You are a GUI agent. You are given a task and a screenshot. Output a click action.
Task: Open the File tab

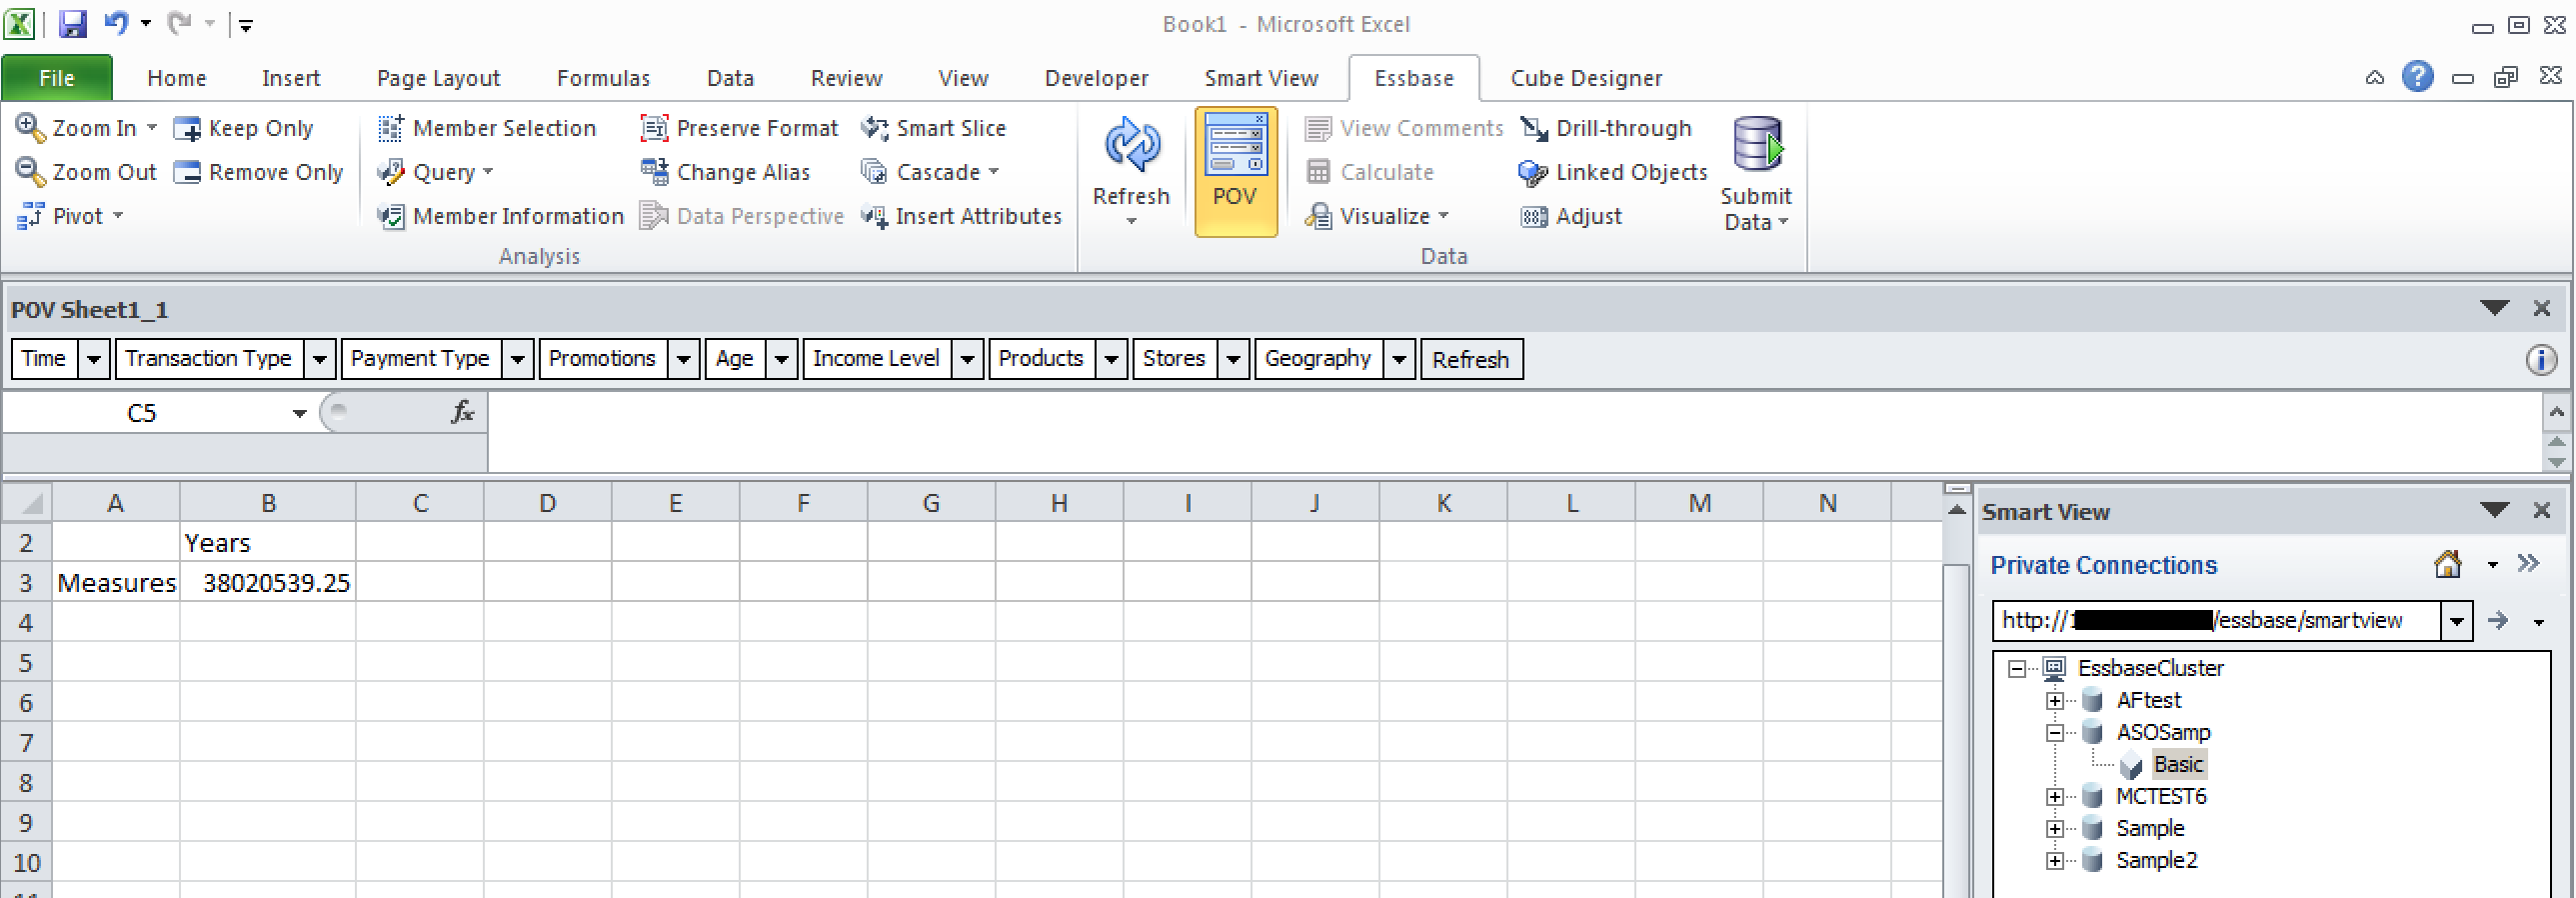point(57,78)
